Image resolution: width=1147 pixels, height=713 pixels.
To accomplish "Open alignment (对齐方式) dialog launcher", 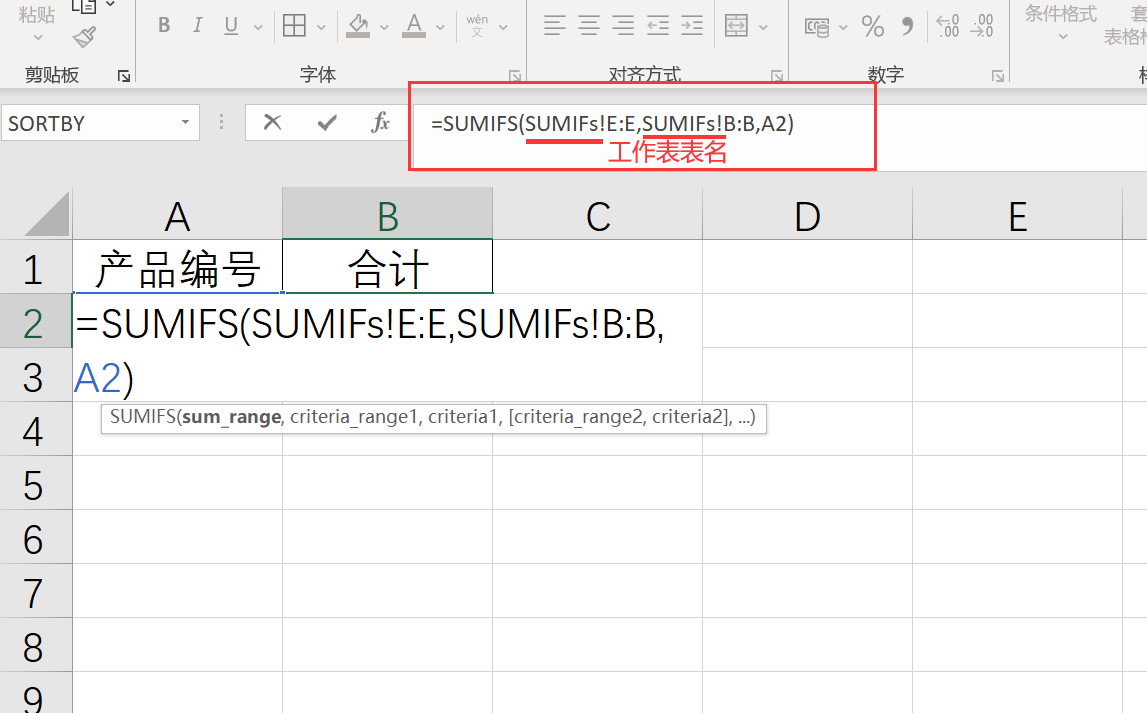I will pyautogui.click(x=777, y=76).
